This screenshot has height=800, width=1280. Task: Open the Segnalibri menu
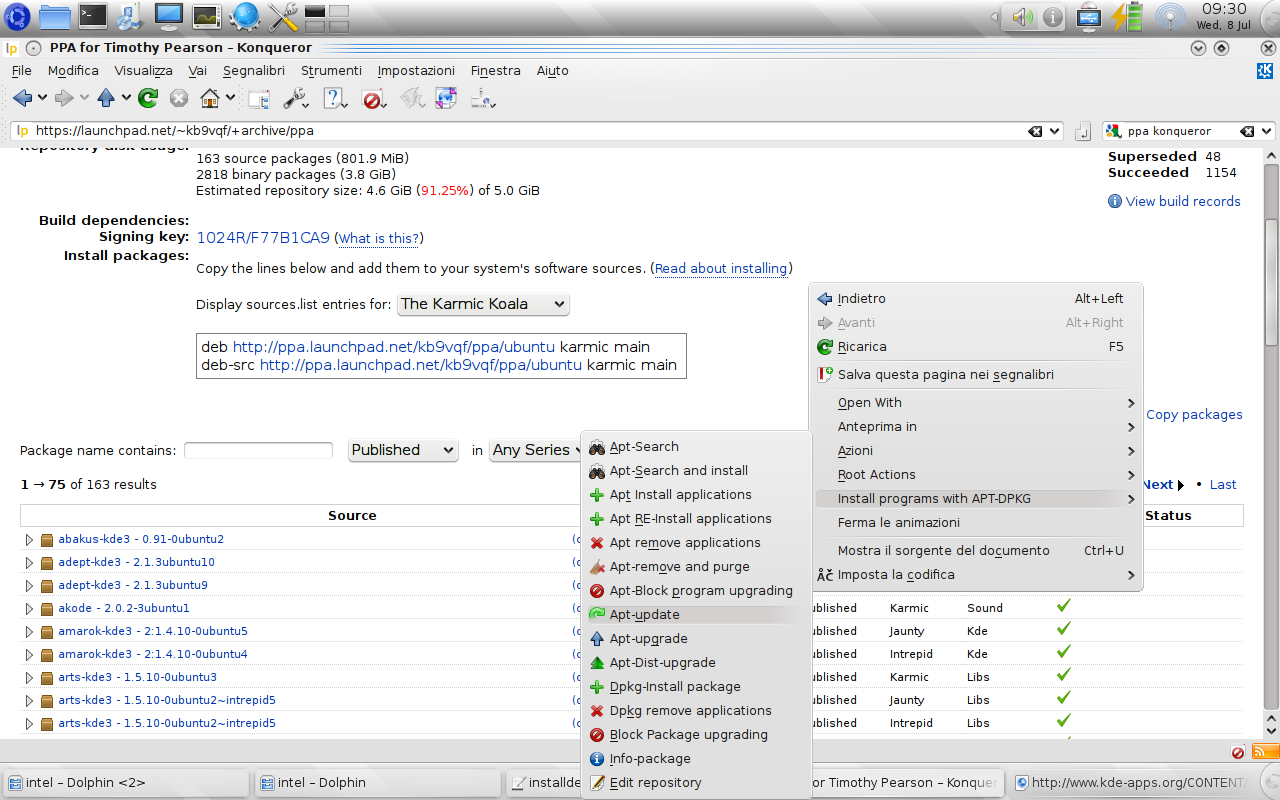[254, 71]
